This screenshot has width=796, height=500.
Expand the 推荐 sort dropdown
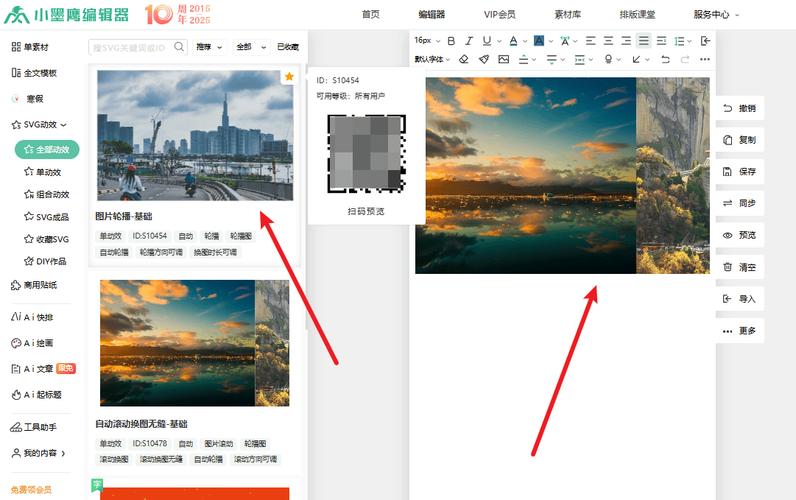[209, 47]
